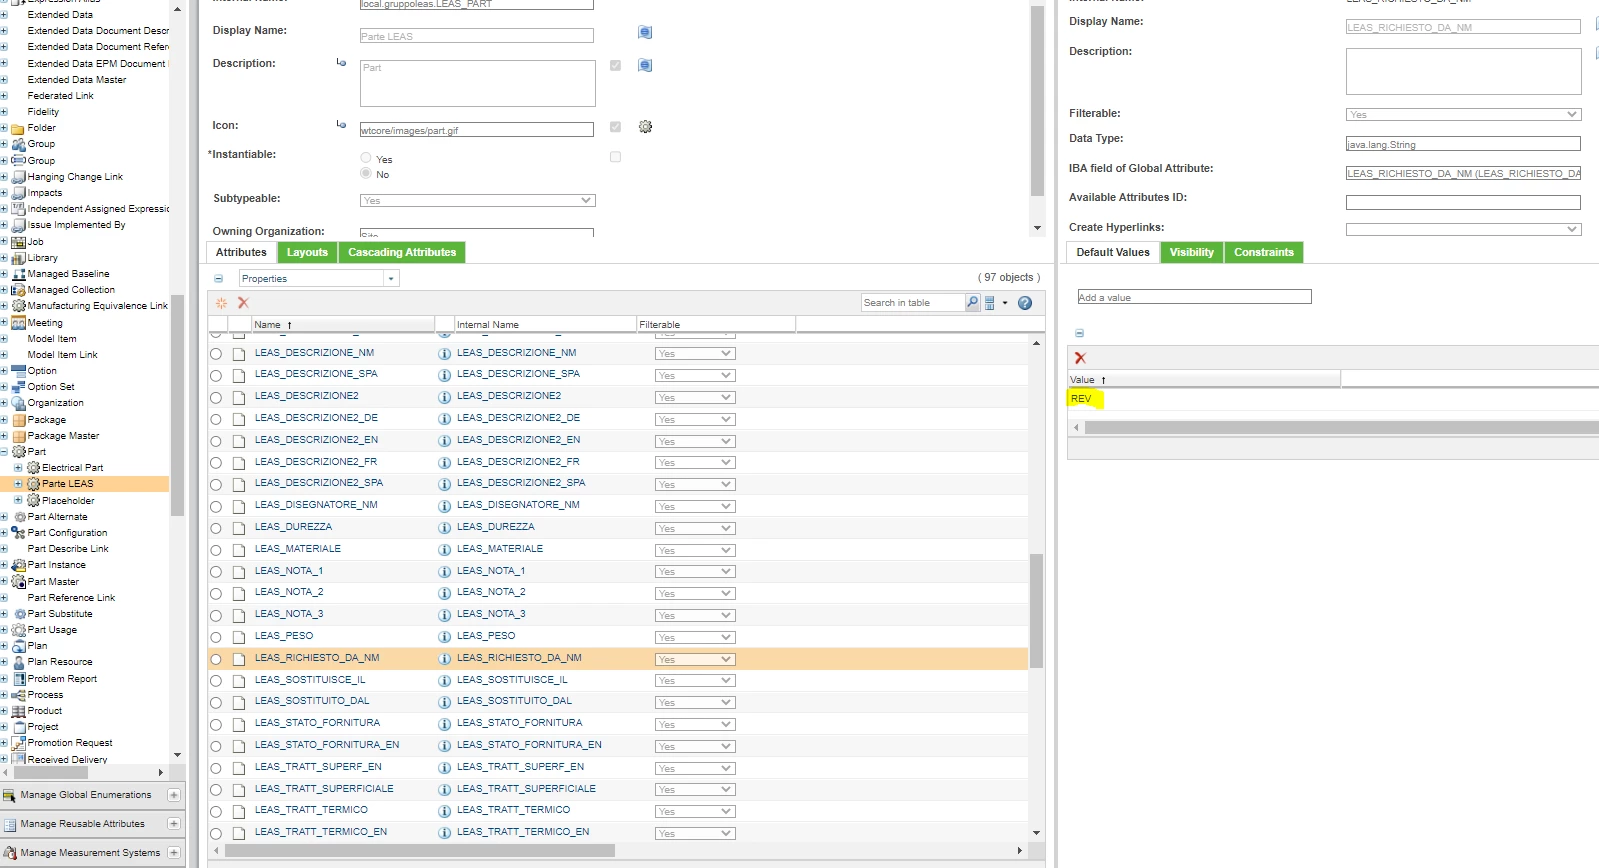The image size is (1599, 868).
Task: Click the new attribute star icon
Action: tap(221, 303)
